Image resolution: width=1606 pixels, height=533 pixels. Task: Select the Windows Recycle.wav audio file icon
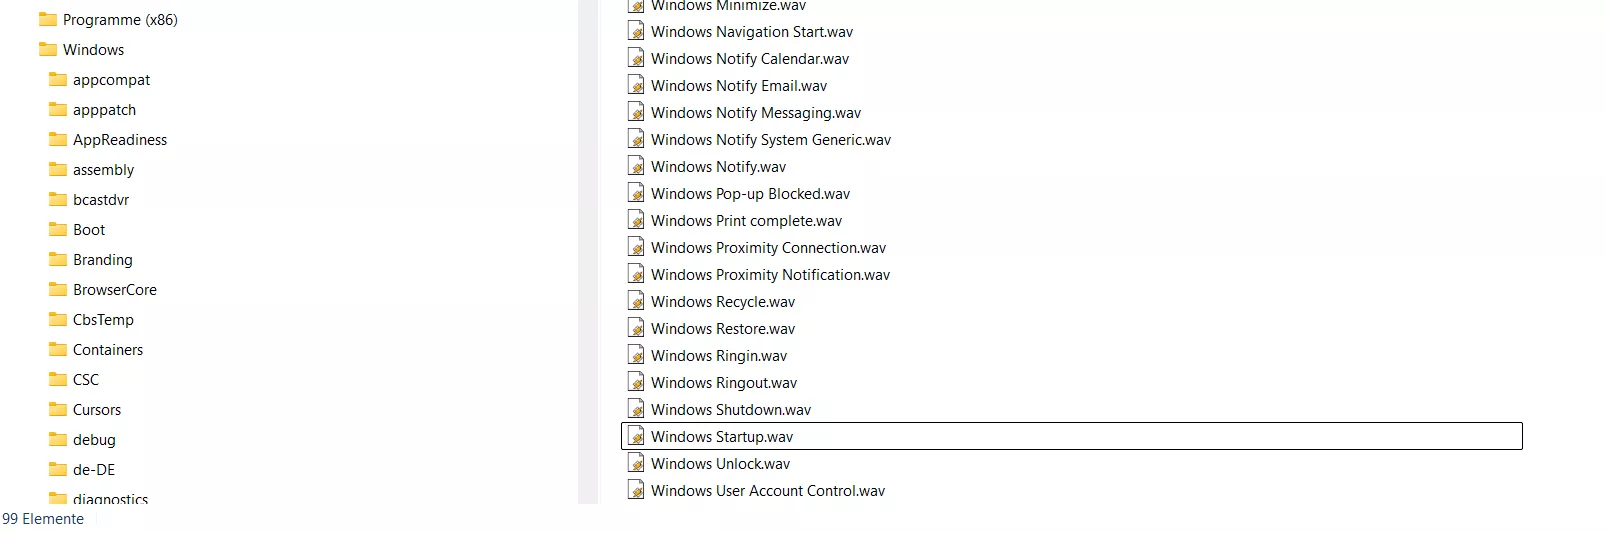[636, 301]
